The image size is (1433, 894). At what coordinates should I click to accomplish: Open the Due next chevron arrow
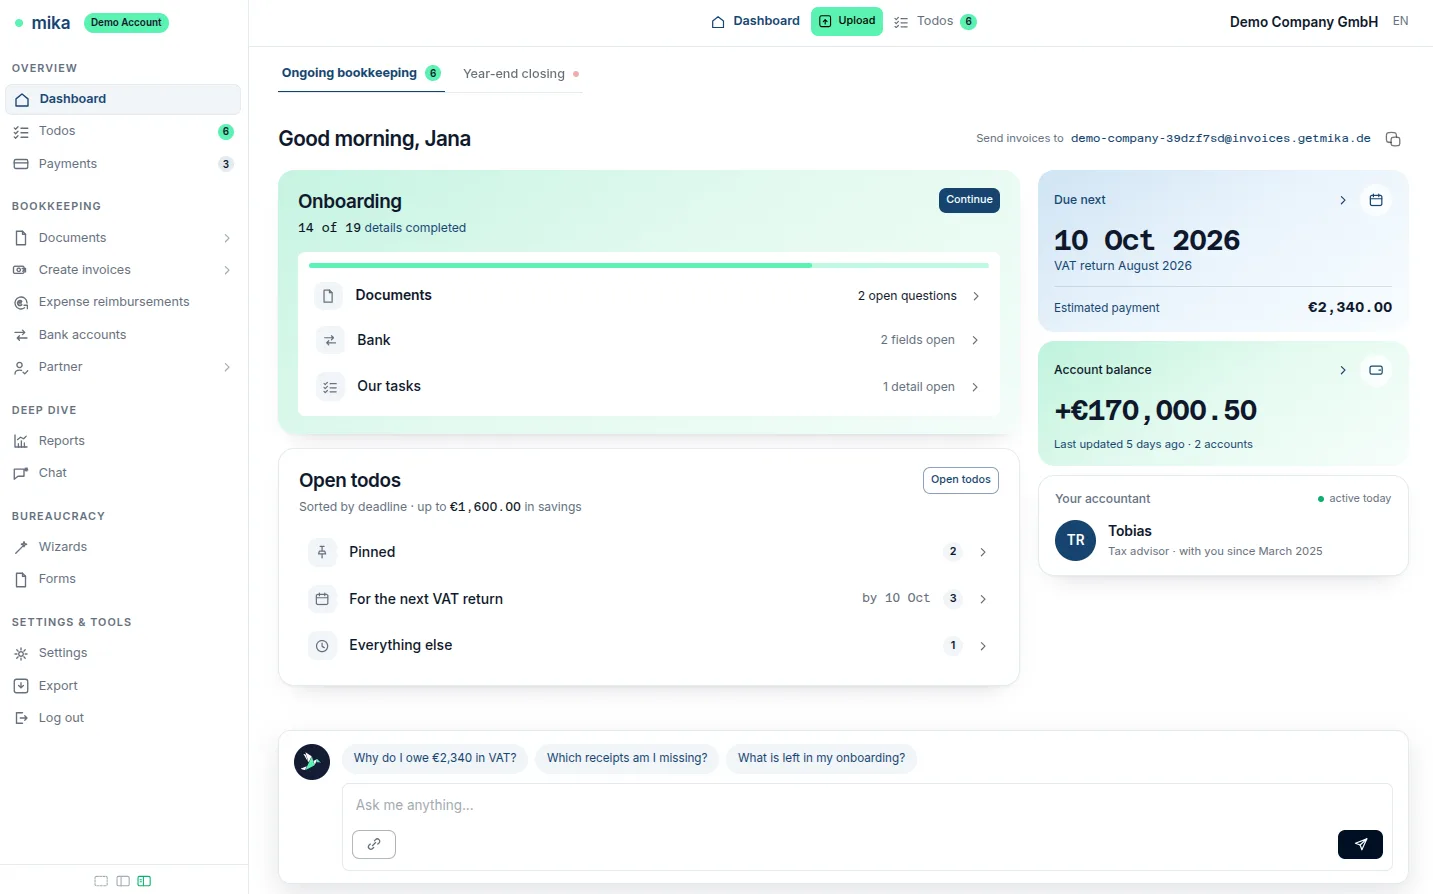(1343, 200)
